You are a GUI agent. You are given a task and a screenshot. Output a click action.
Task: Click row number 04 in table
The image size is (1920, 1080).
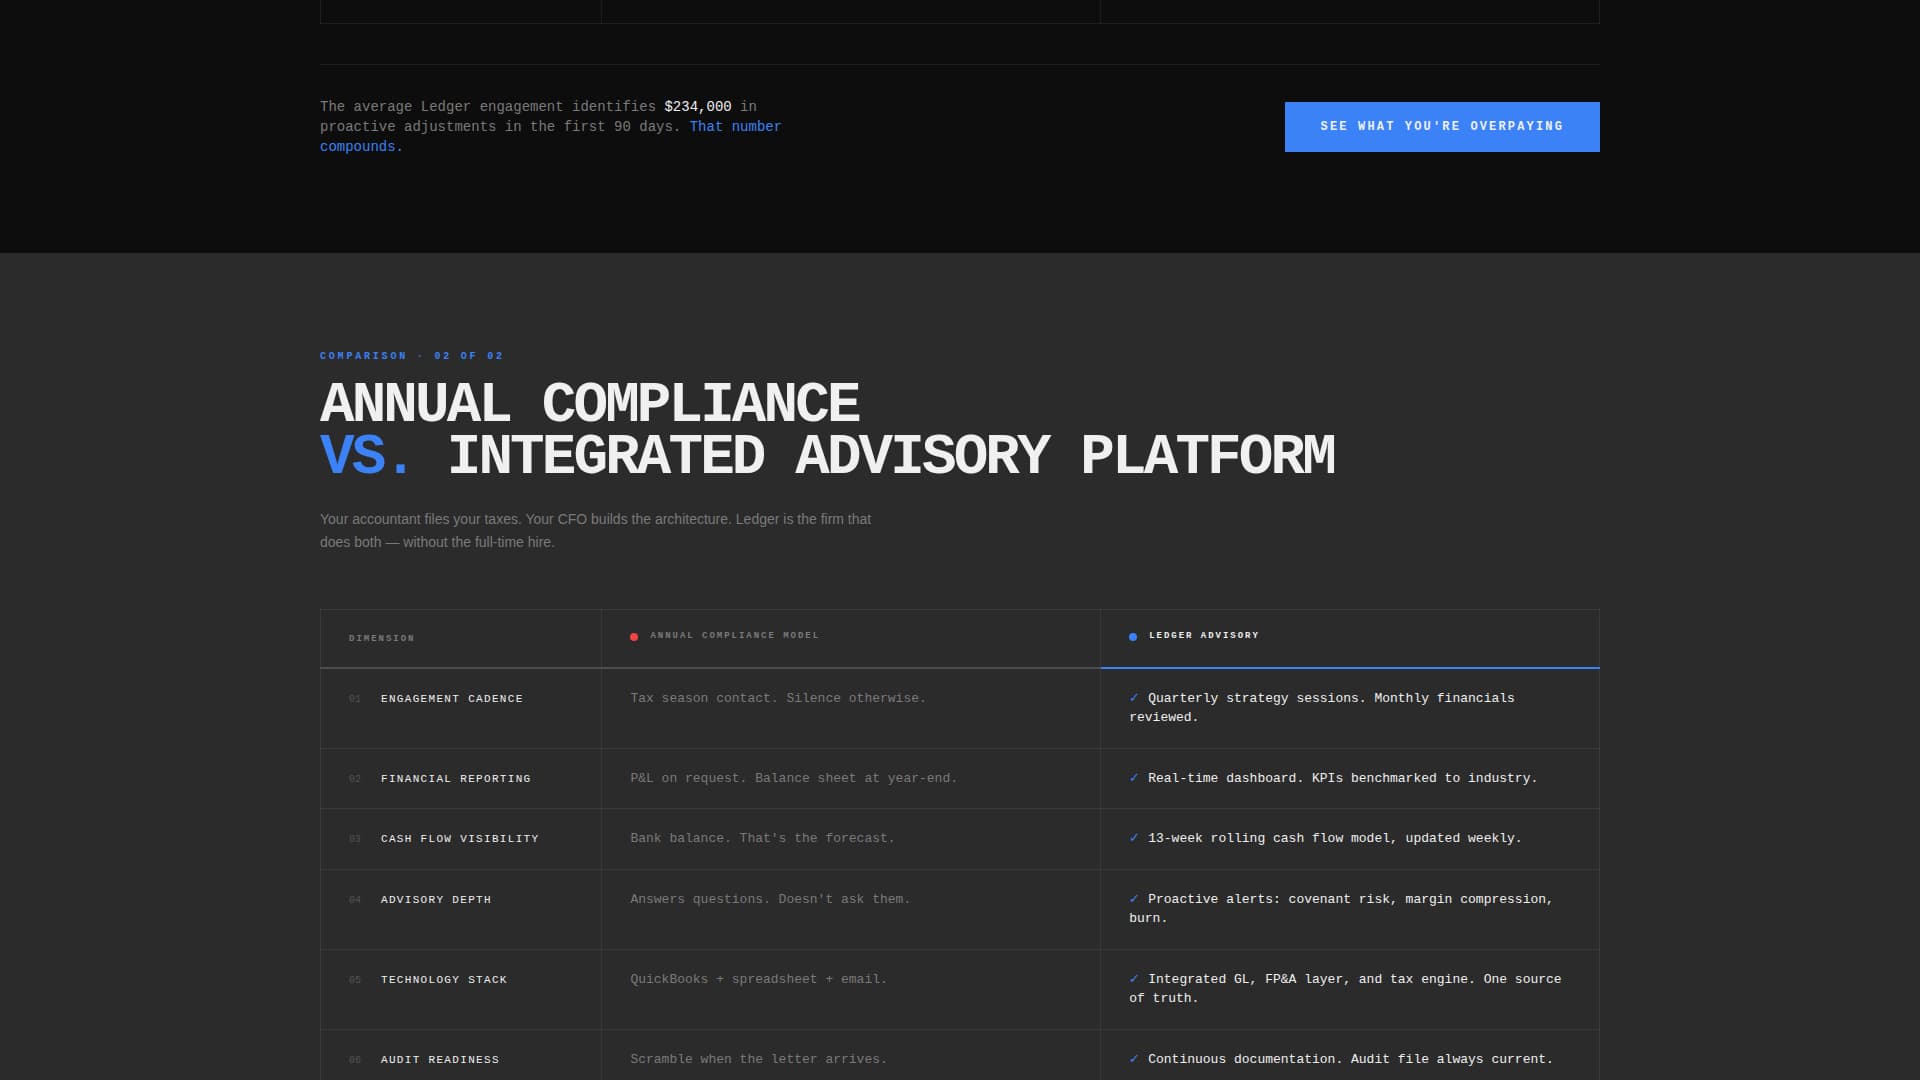(355, 900)
